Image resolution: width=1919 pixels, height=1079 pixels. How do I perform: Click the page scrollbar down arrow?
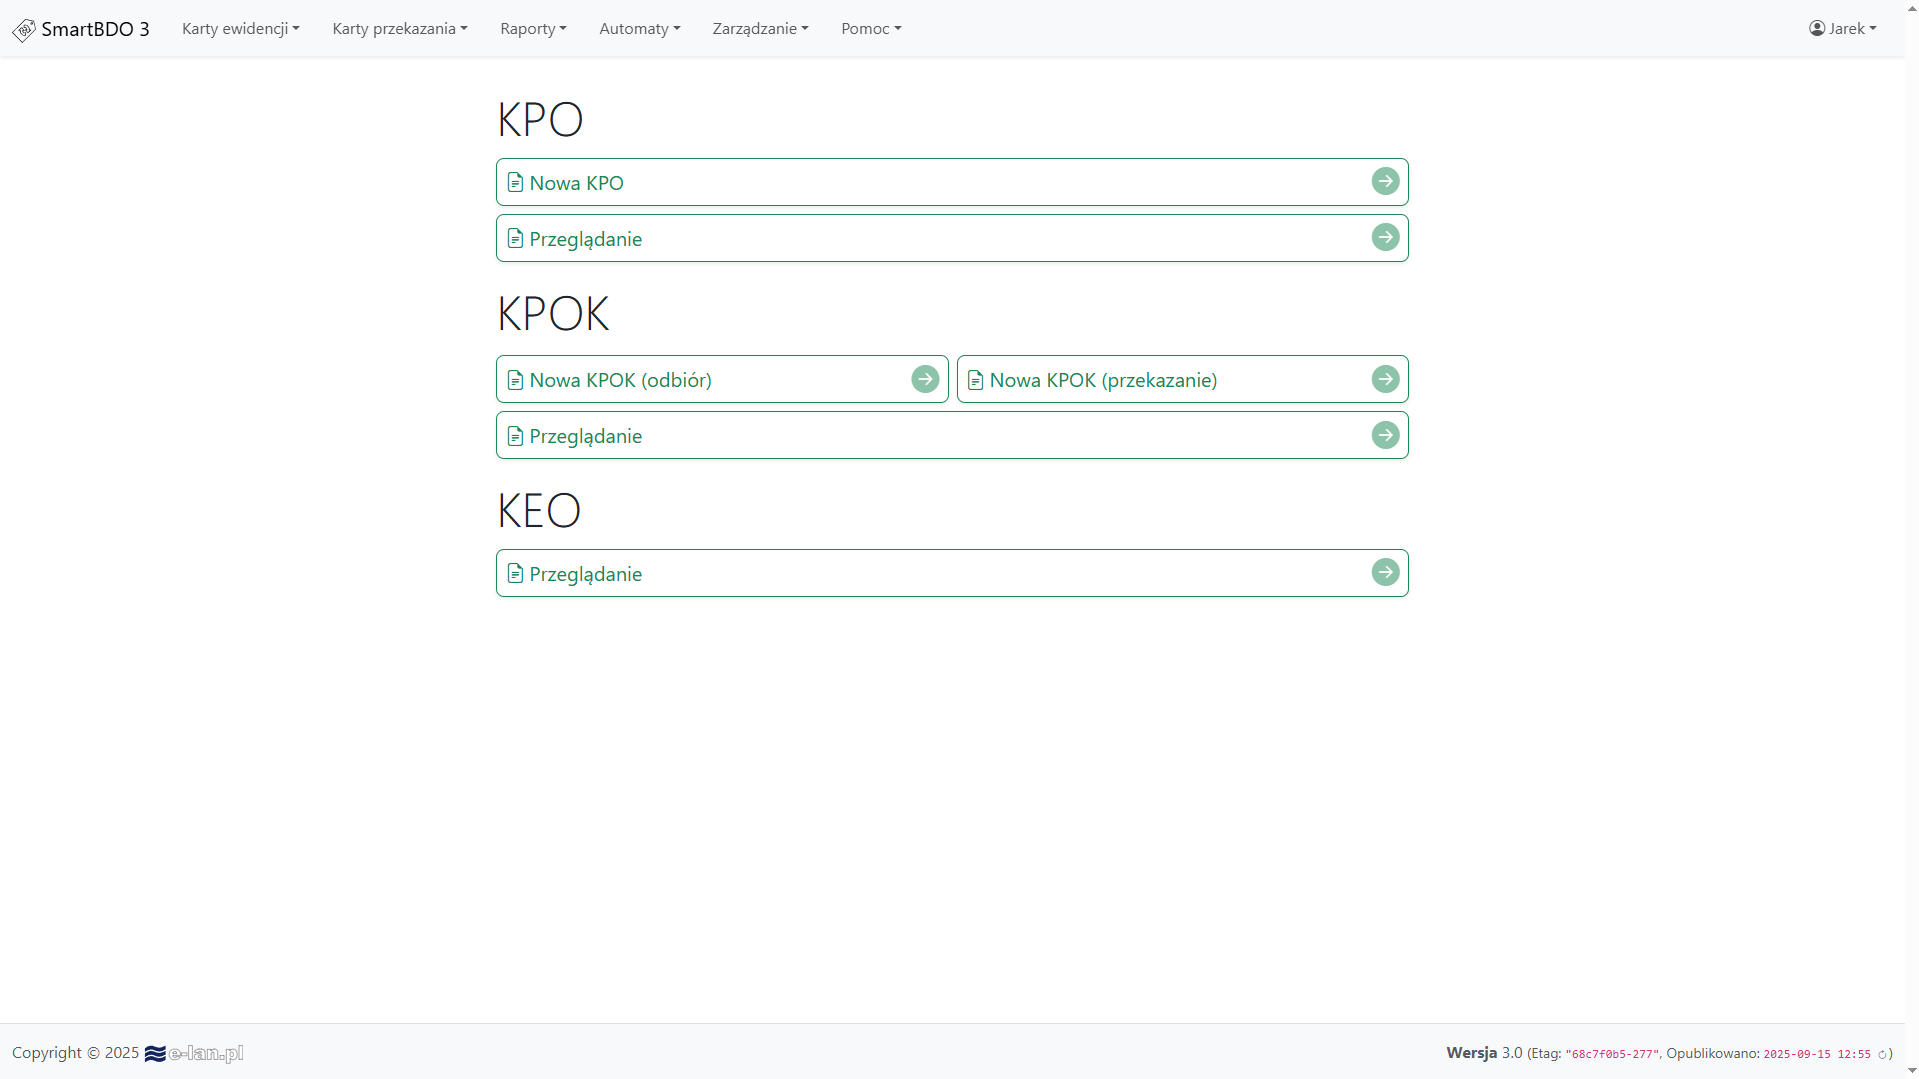1912,1071
